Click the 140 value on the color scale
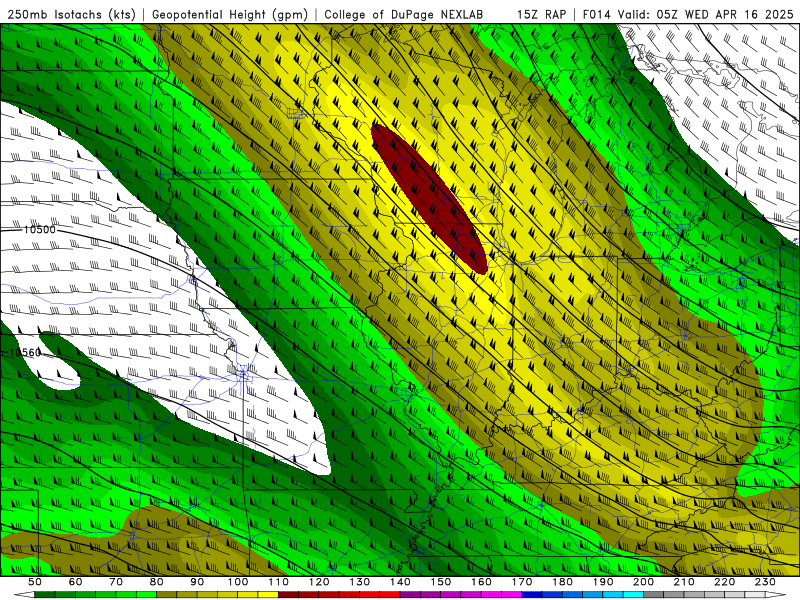Screen dimensions: 800x600 pyautogui.click(x=400, y=582)
